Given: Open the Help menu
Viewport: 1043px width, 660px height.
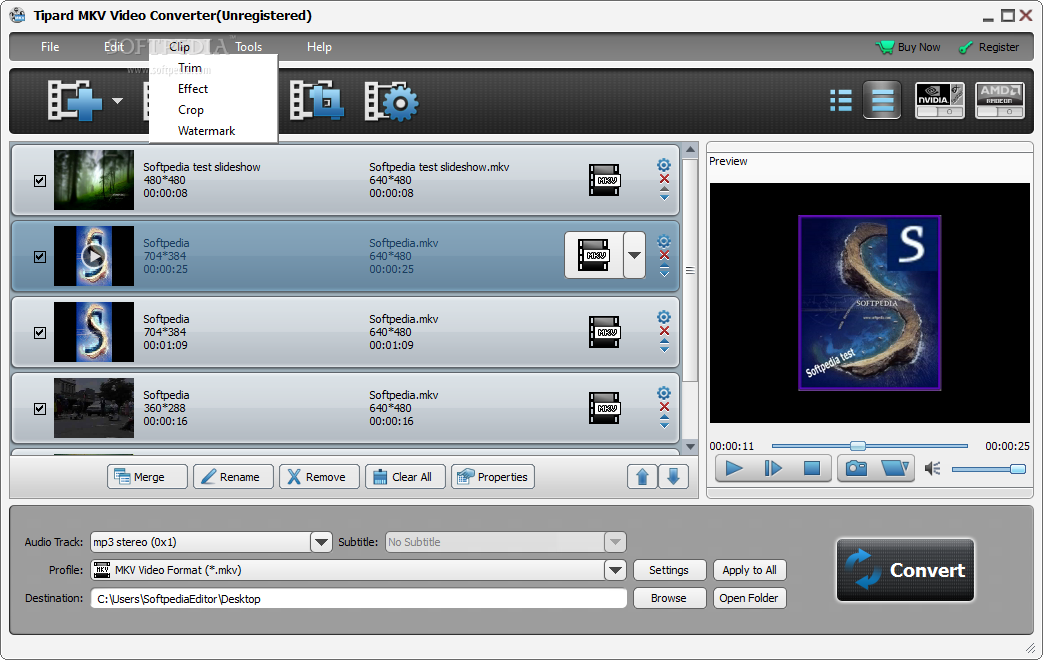Looking at the screenshot, I should 319,47.
